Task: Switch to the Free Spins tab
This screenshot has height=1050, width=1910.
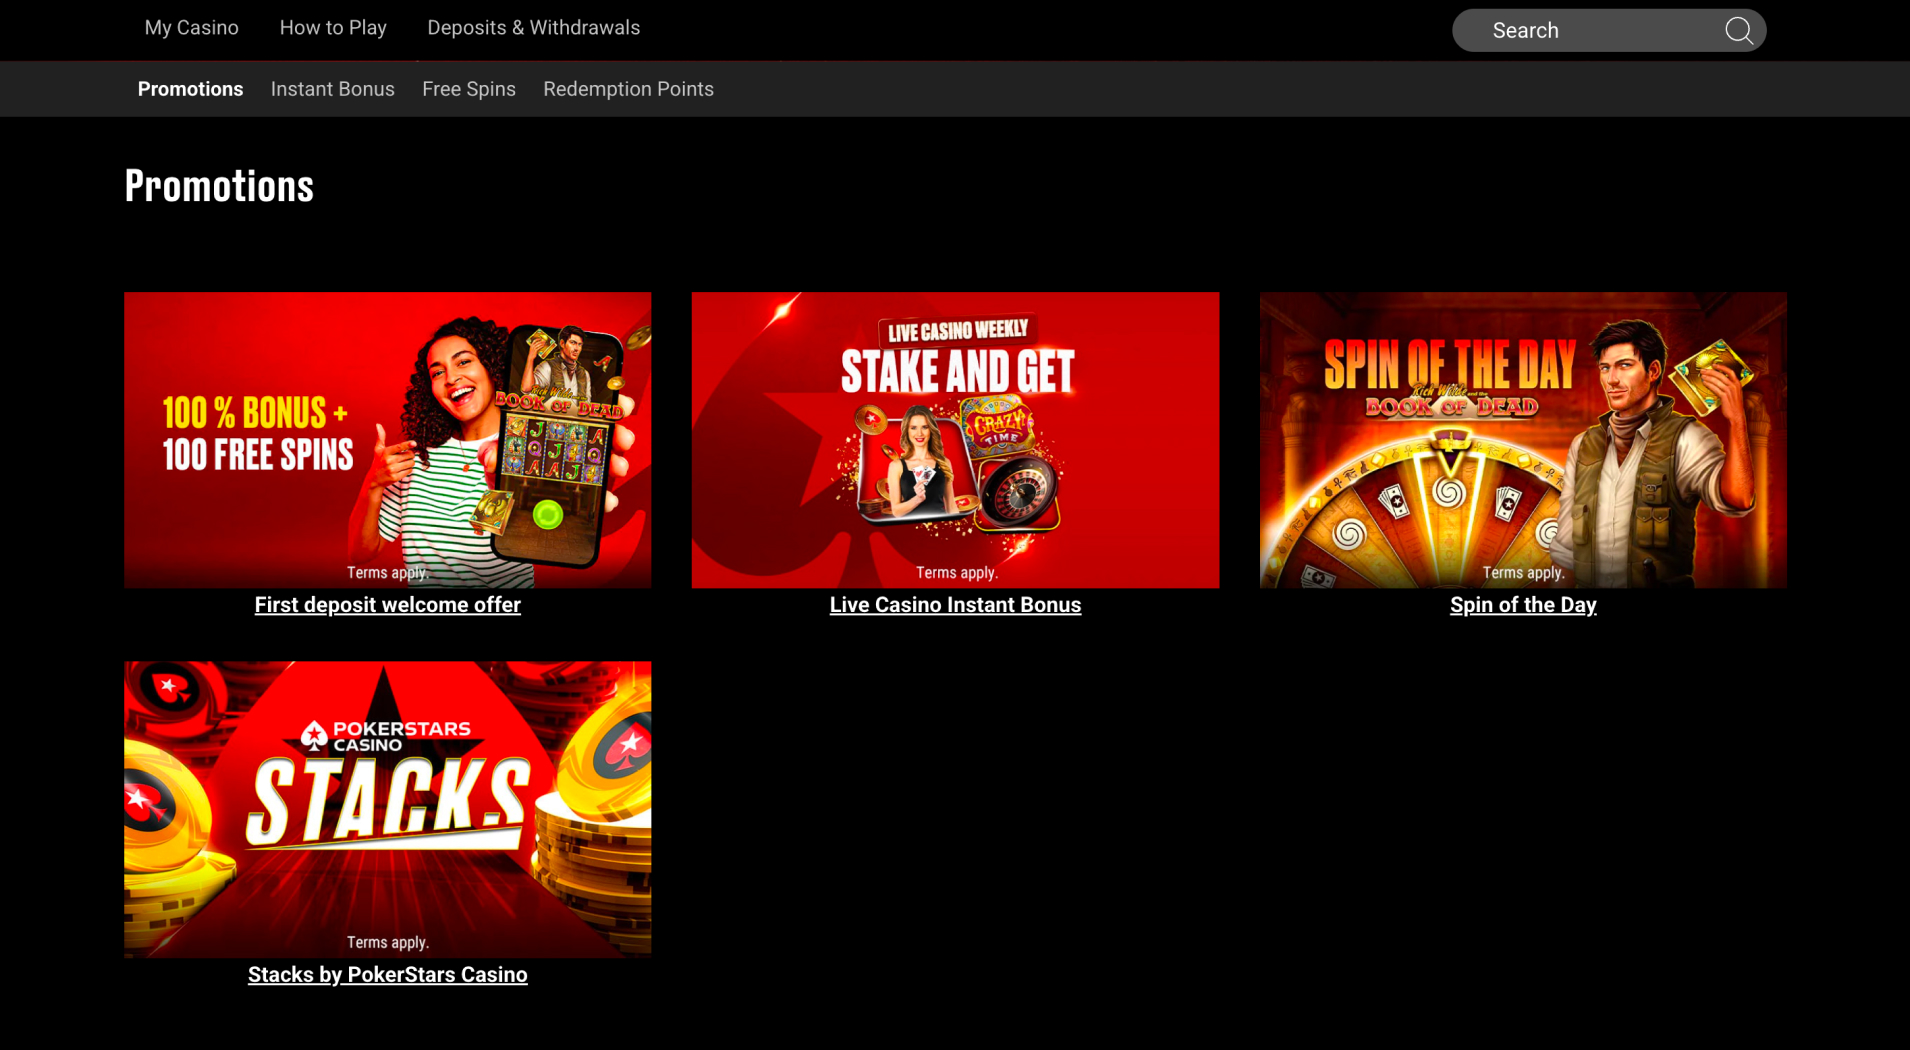Action: point(468,89)
